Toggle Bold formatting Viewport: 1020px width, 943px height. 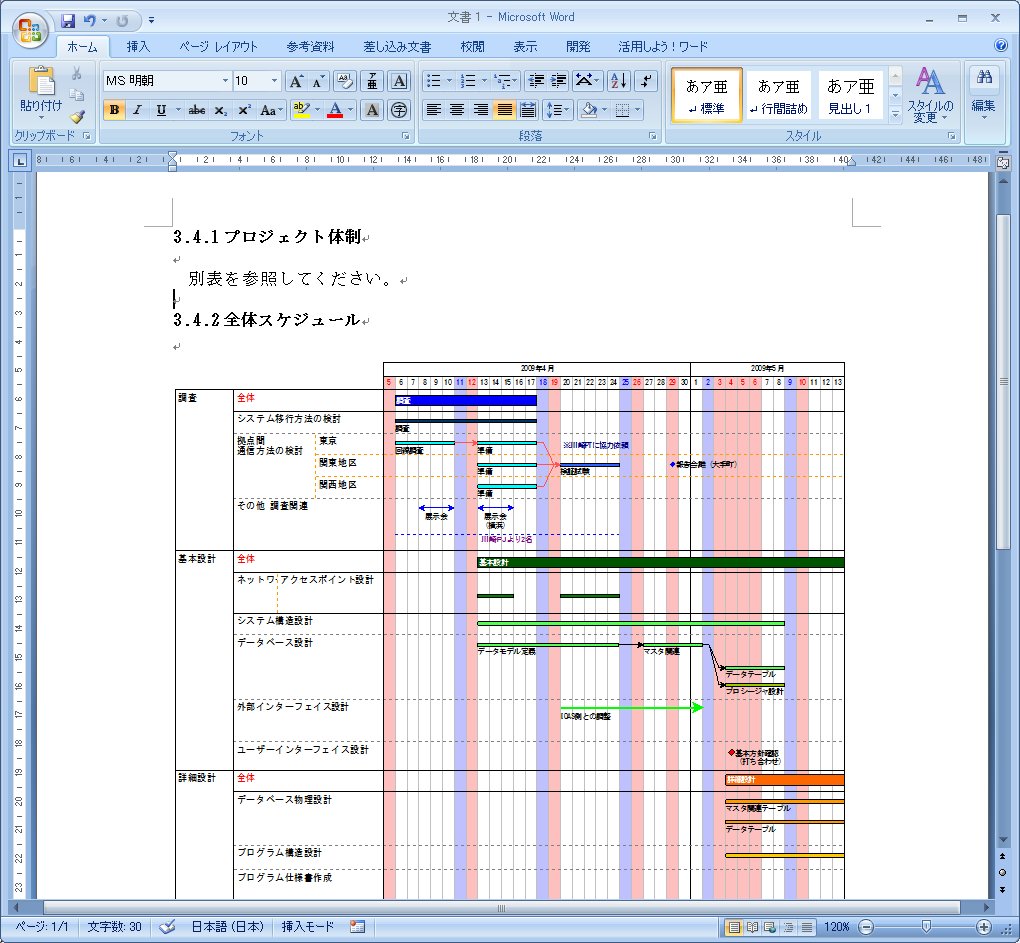click(114, 110)
